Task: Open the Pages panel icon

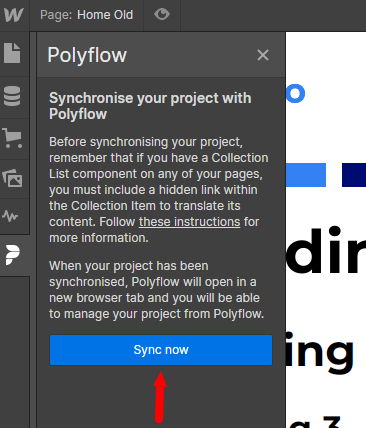Action: (x=12, y=53)
